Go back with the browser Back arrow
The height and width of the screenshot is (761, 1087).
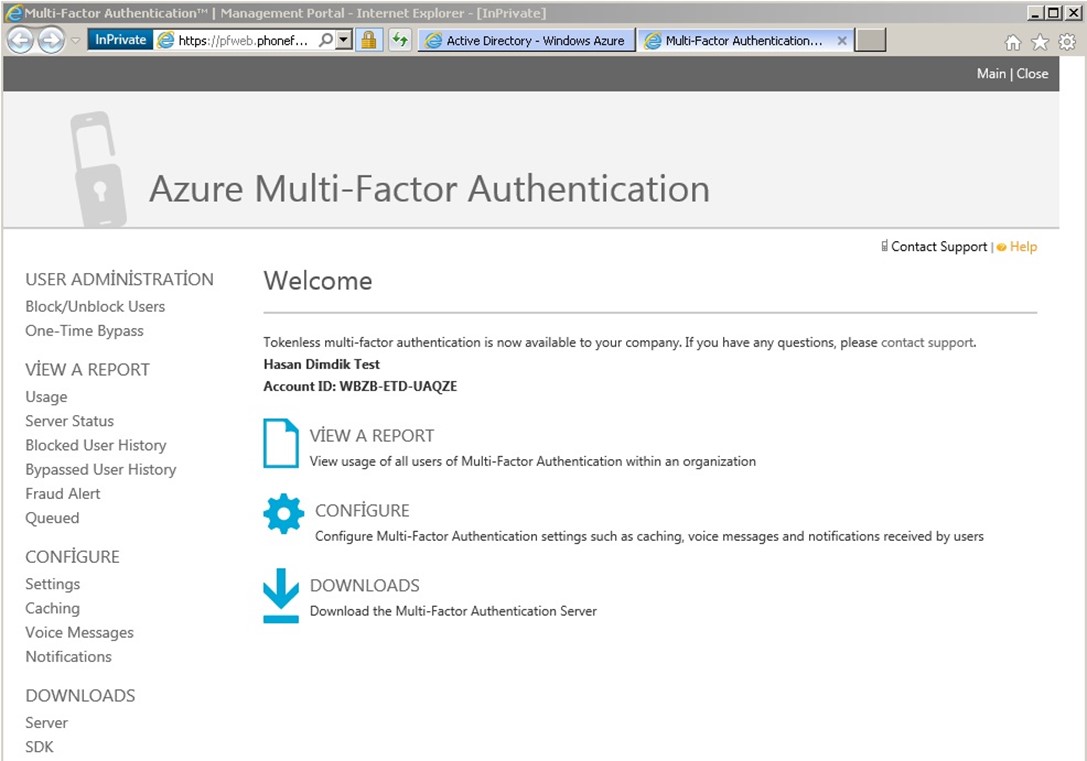pyautogui.click(x=20, y=40)
